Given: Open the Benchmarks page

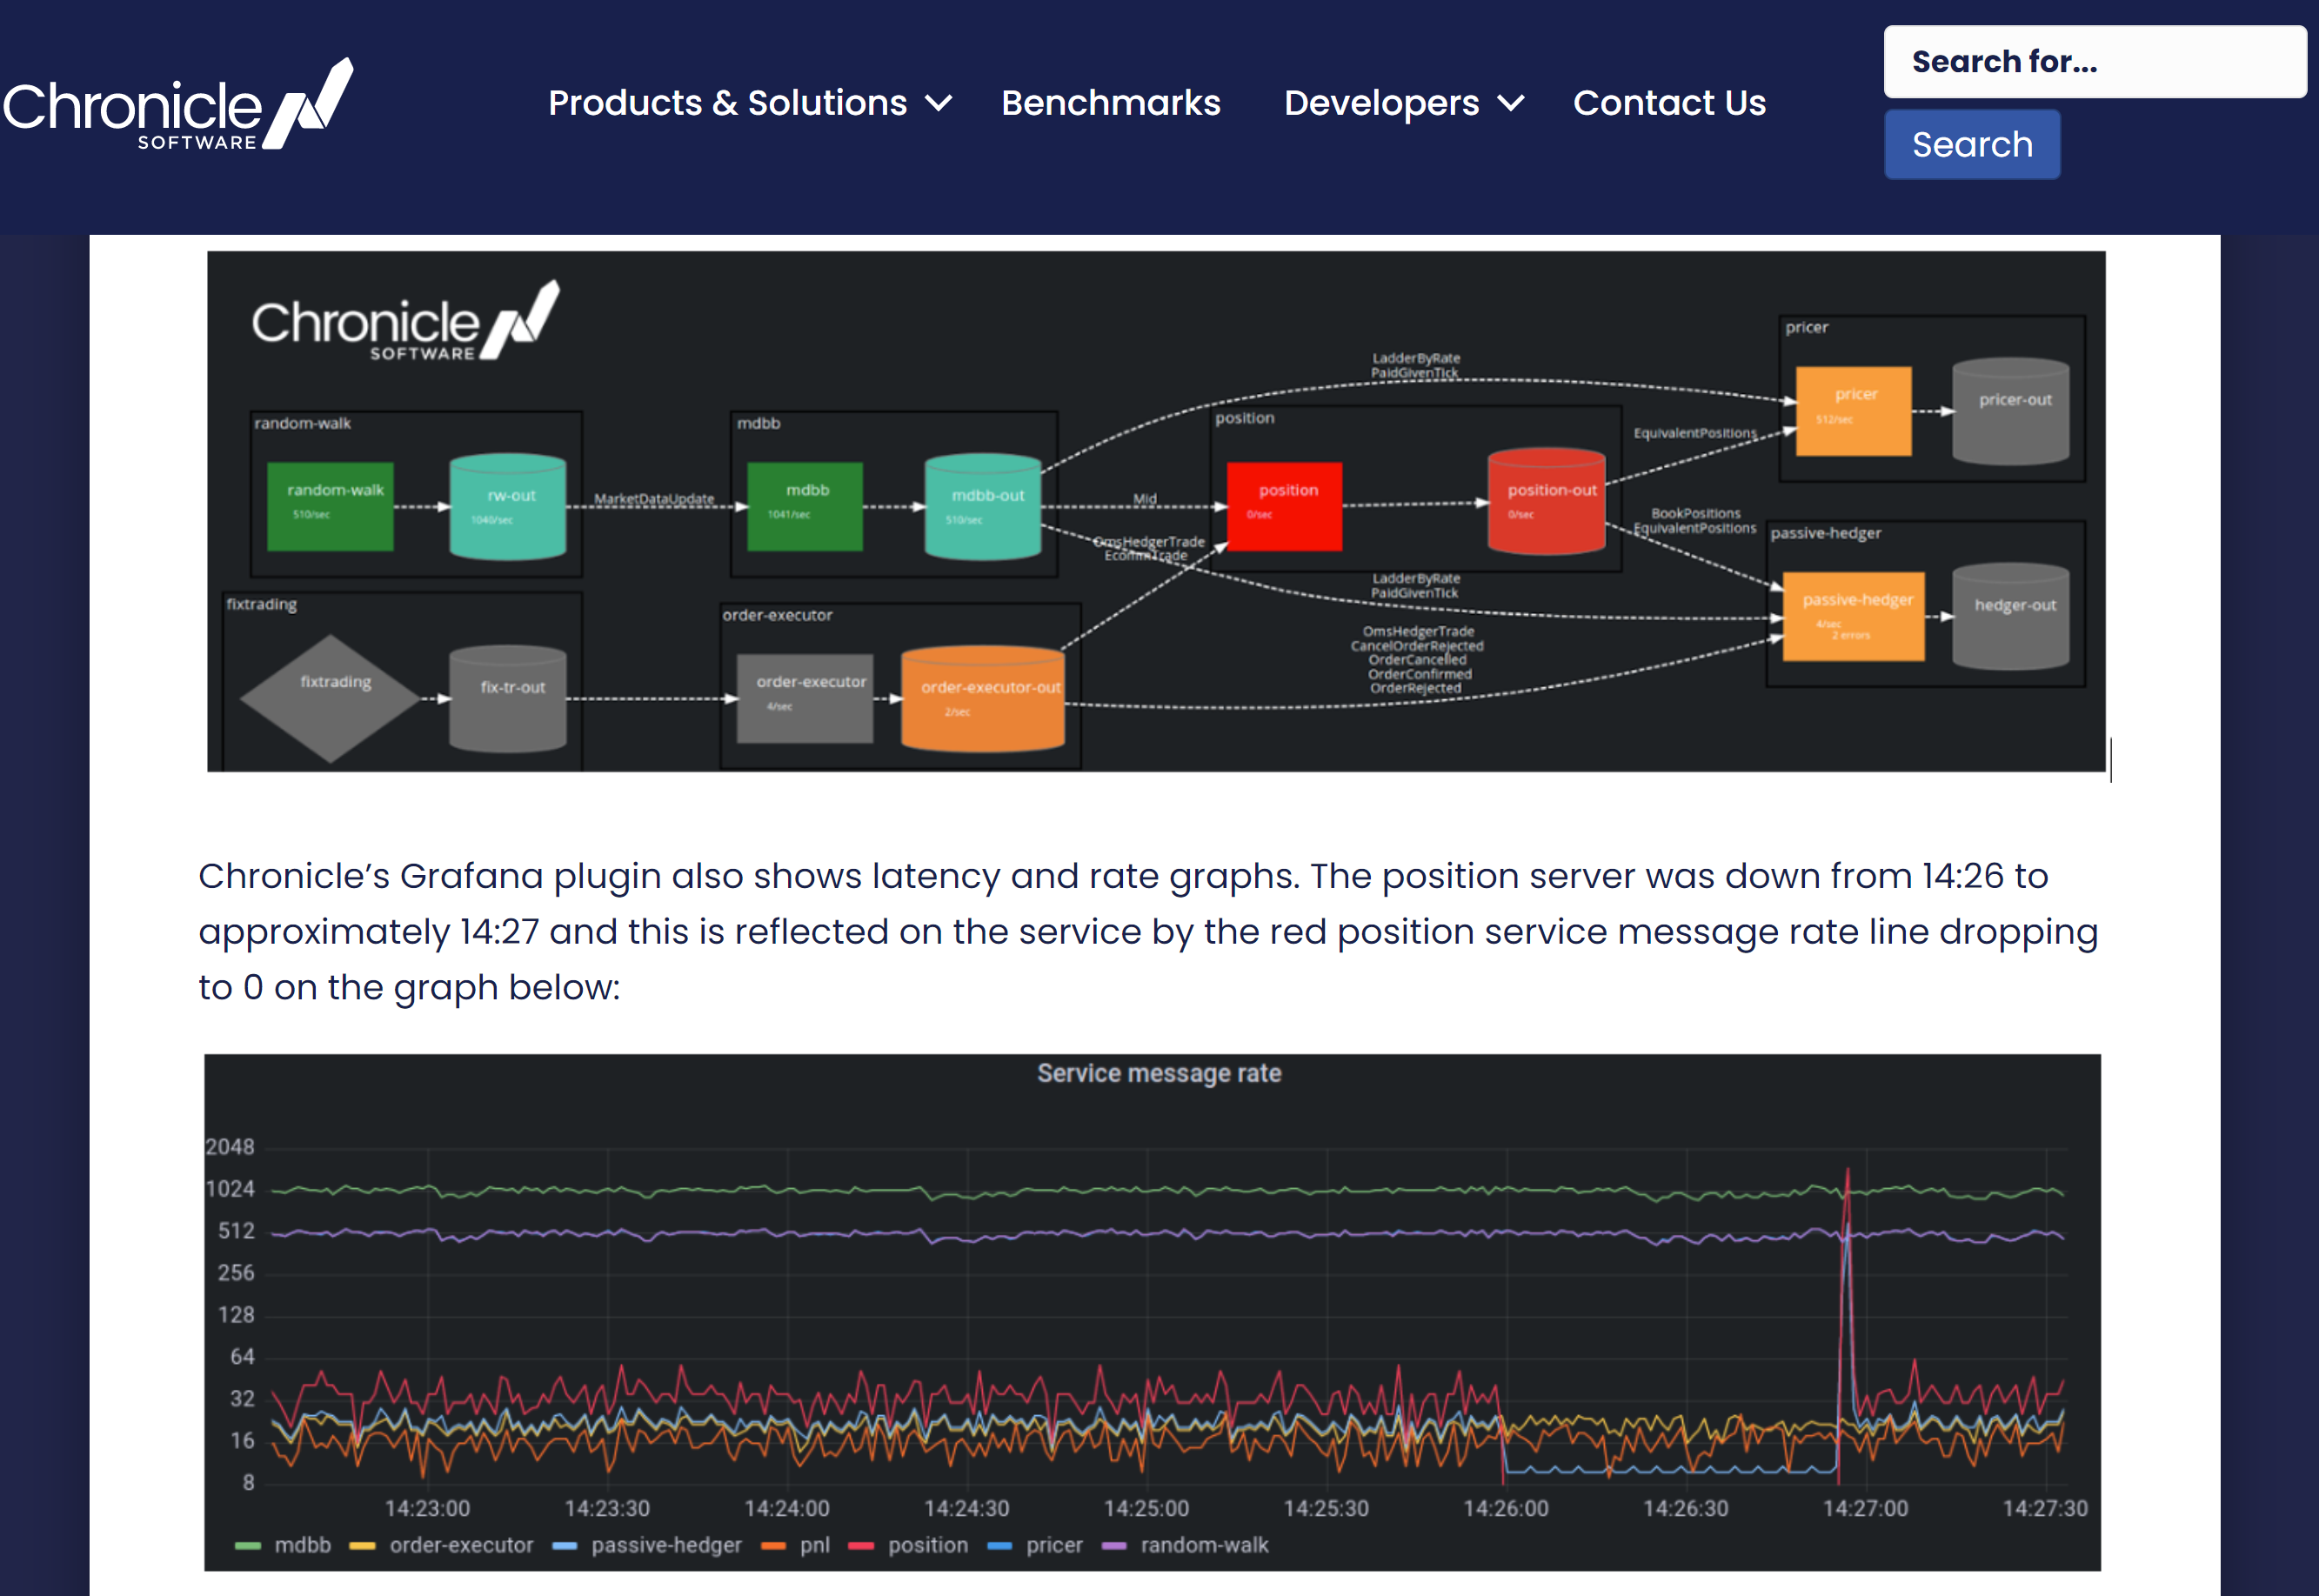Looking at the screenshot, I should pos(1111,103).
